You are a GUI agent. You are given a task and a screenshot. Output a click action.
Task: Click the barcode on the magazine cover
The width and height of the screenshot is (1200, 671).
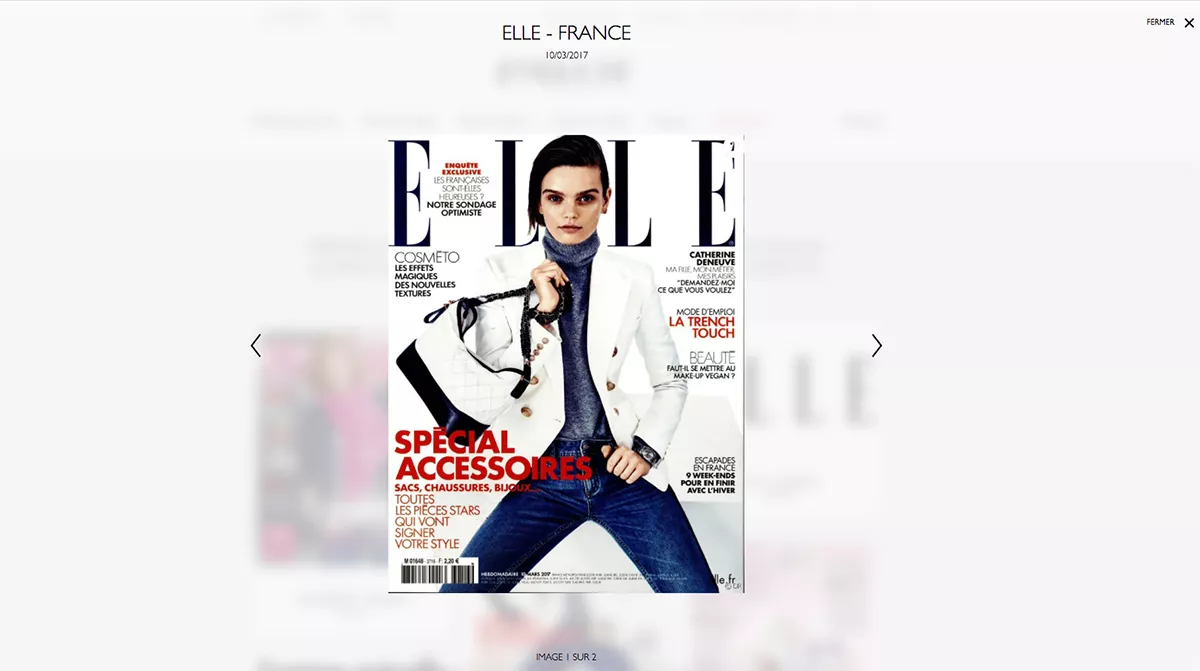pos(438,573)
